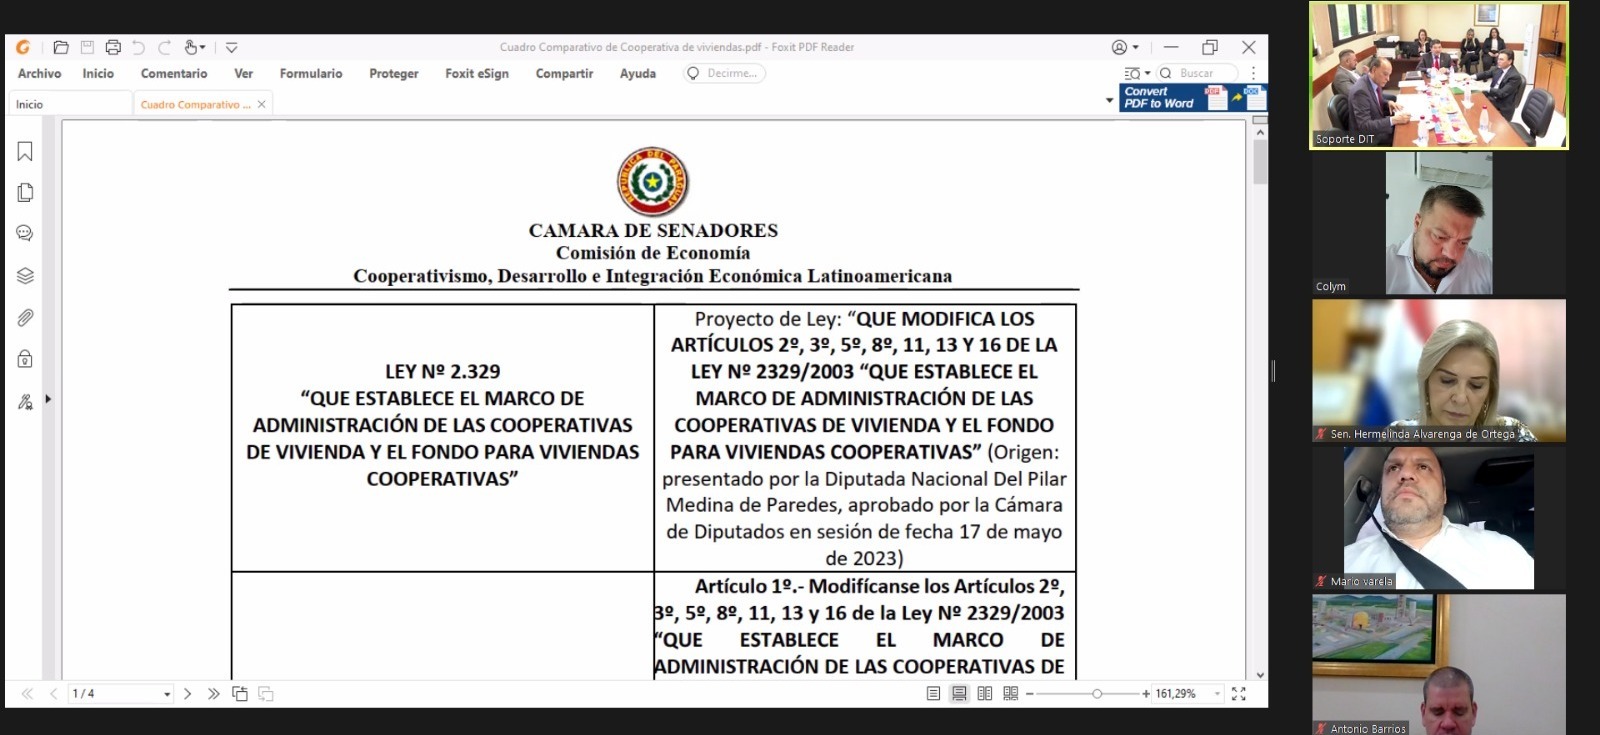
Task: Go to the last page
Action: tap(213, 693)
